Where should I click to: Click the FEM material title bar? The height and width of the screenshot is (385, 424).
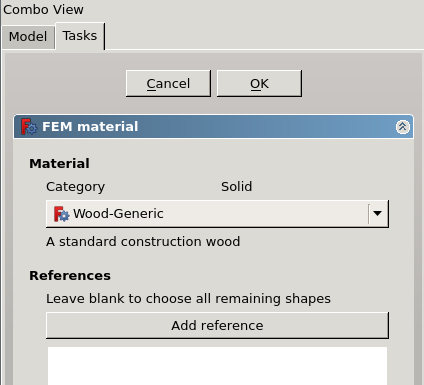pyautogui.click(x=213, y=127)
